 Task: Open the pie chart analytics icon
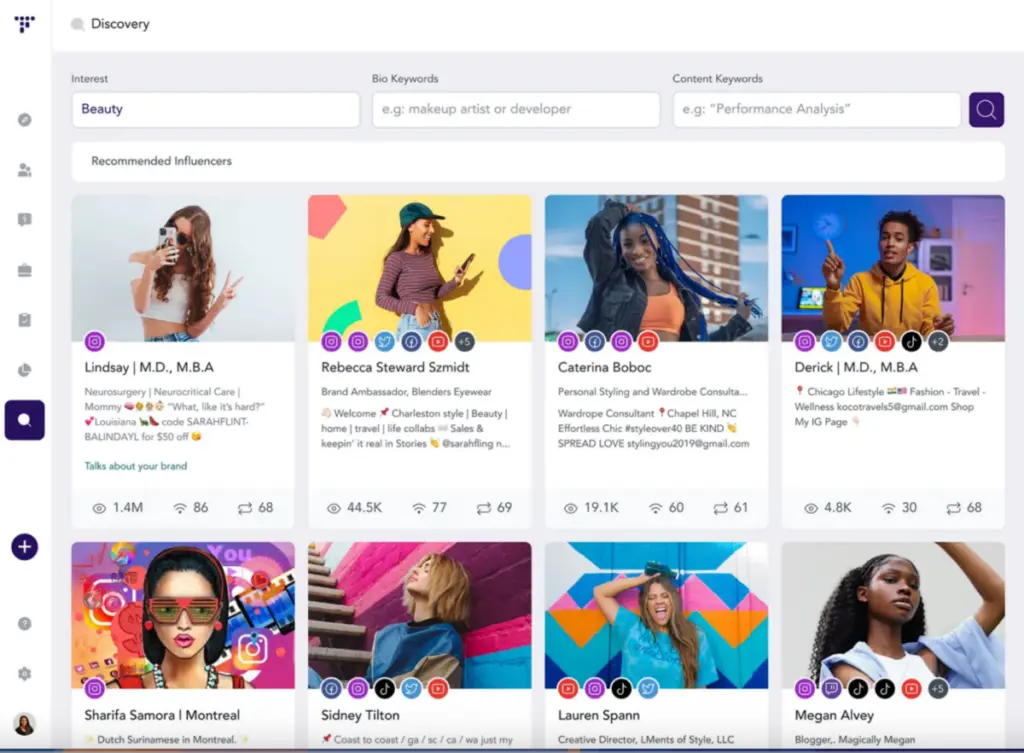click(x=25, y=370)
